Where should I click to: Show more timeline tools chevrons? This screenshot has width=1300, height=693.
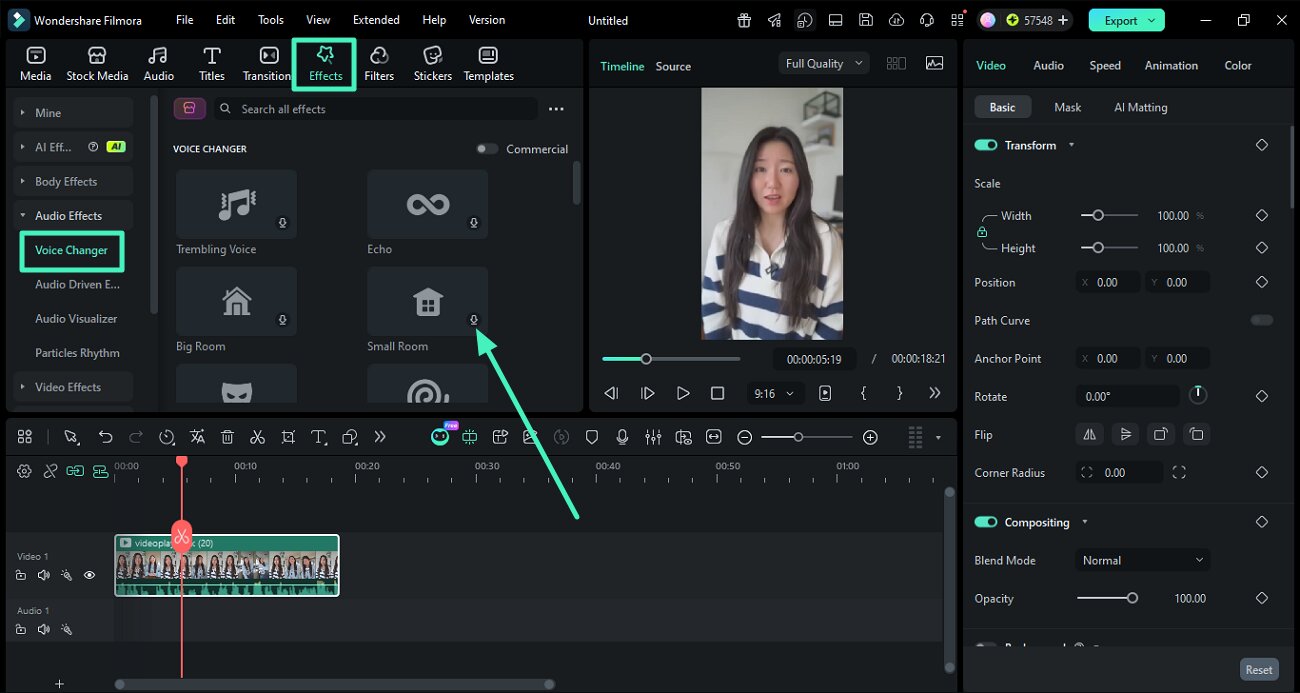(380, 437)
